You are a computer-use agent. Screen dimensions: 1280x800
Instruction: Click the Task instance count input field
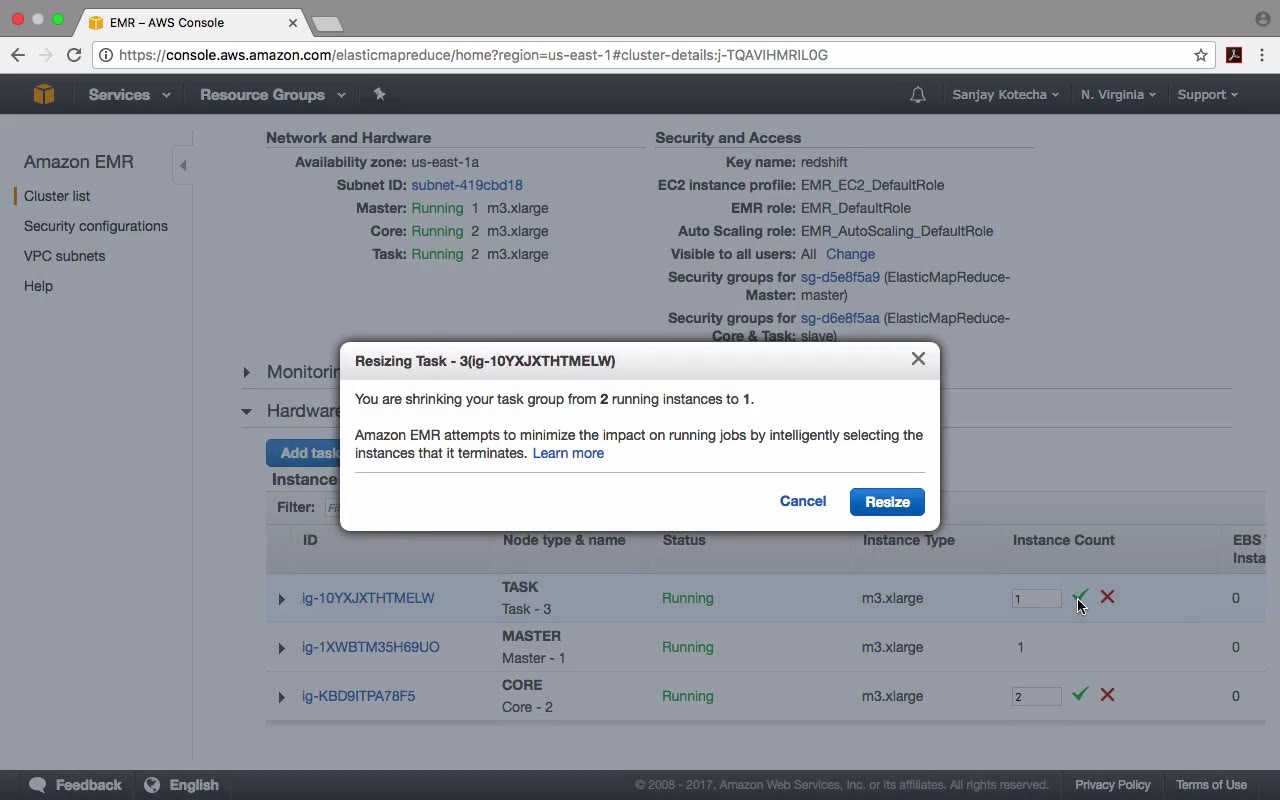(1036, 599)
